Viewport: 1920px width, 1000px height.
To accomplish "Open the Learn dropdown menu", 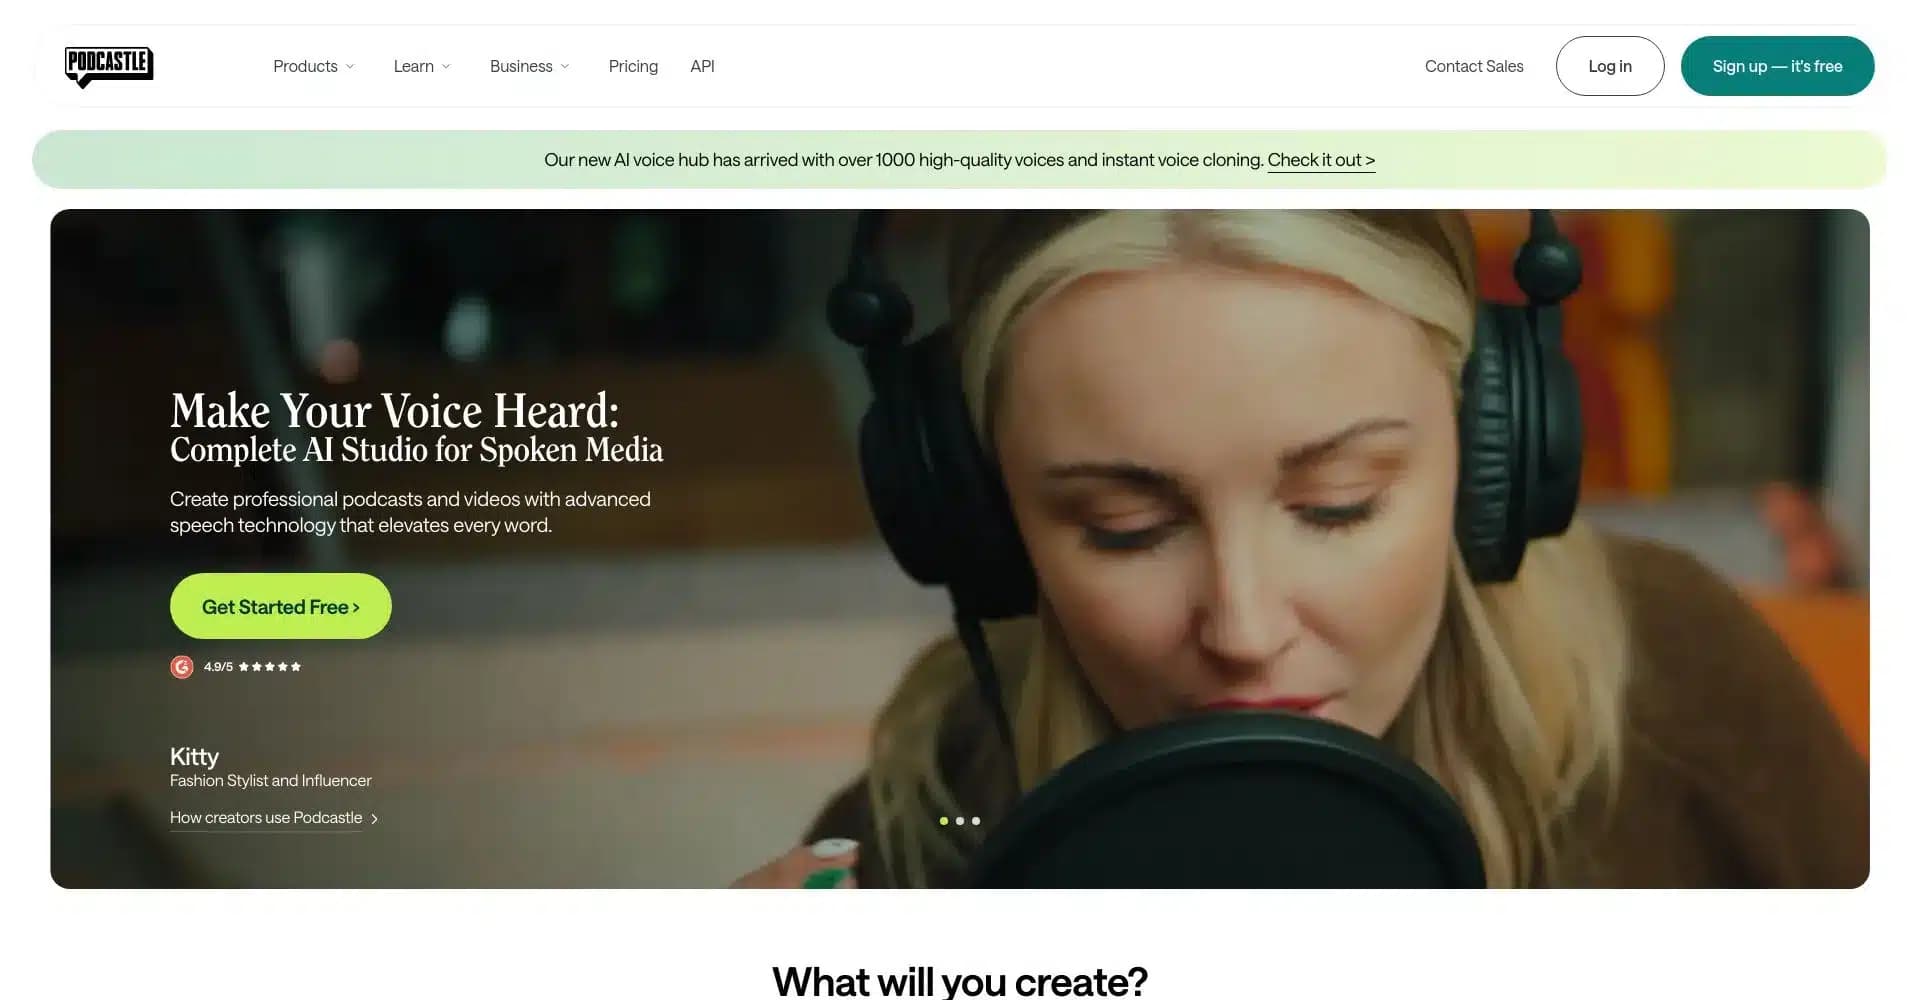I will point(421,66).
